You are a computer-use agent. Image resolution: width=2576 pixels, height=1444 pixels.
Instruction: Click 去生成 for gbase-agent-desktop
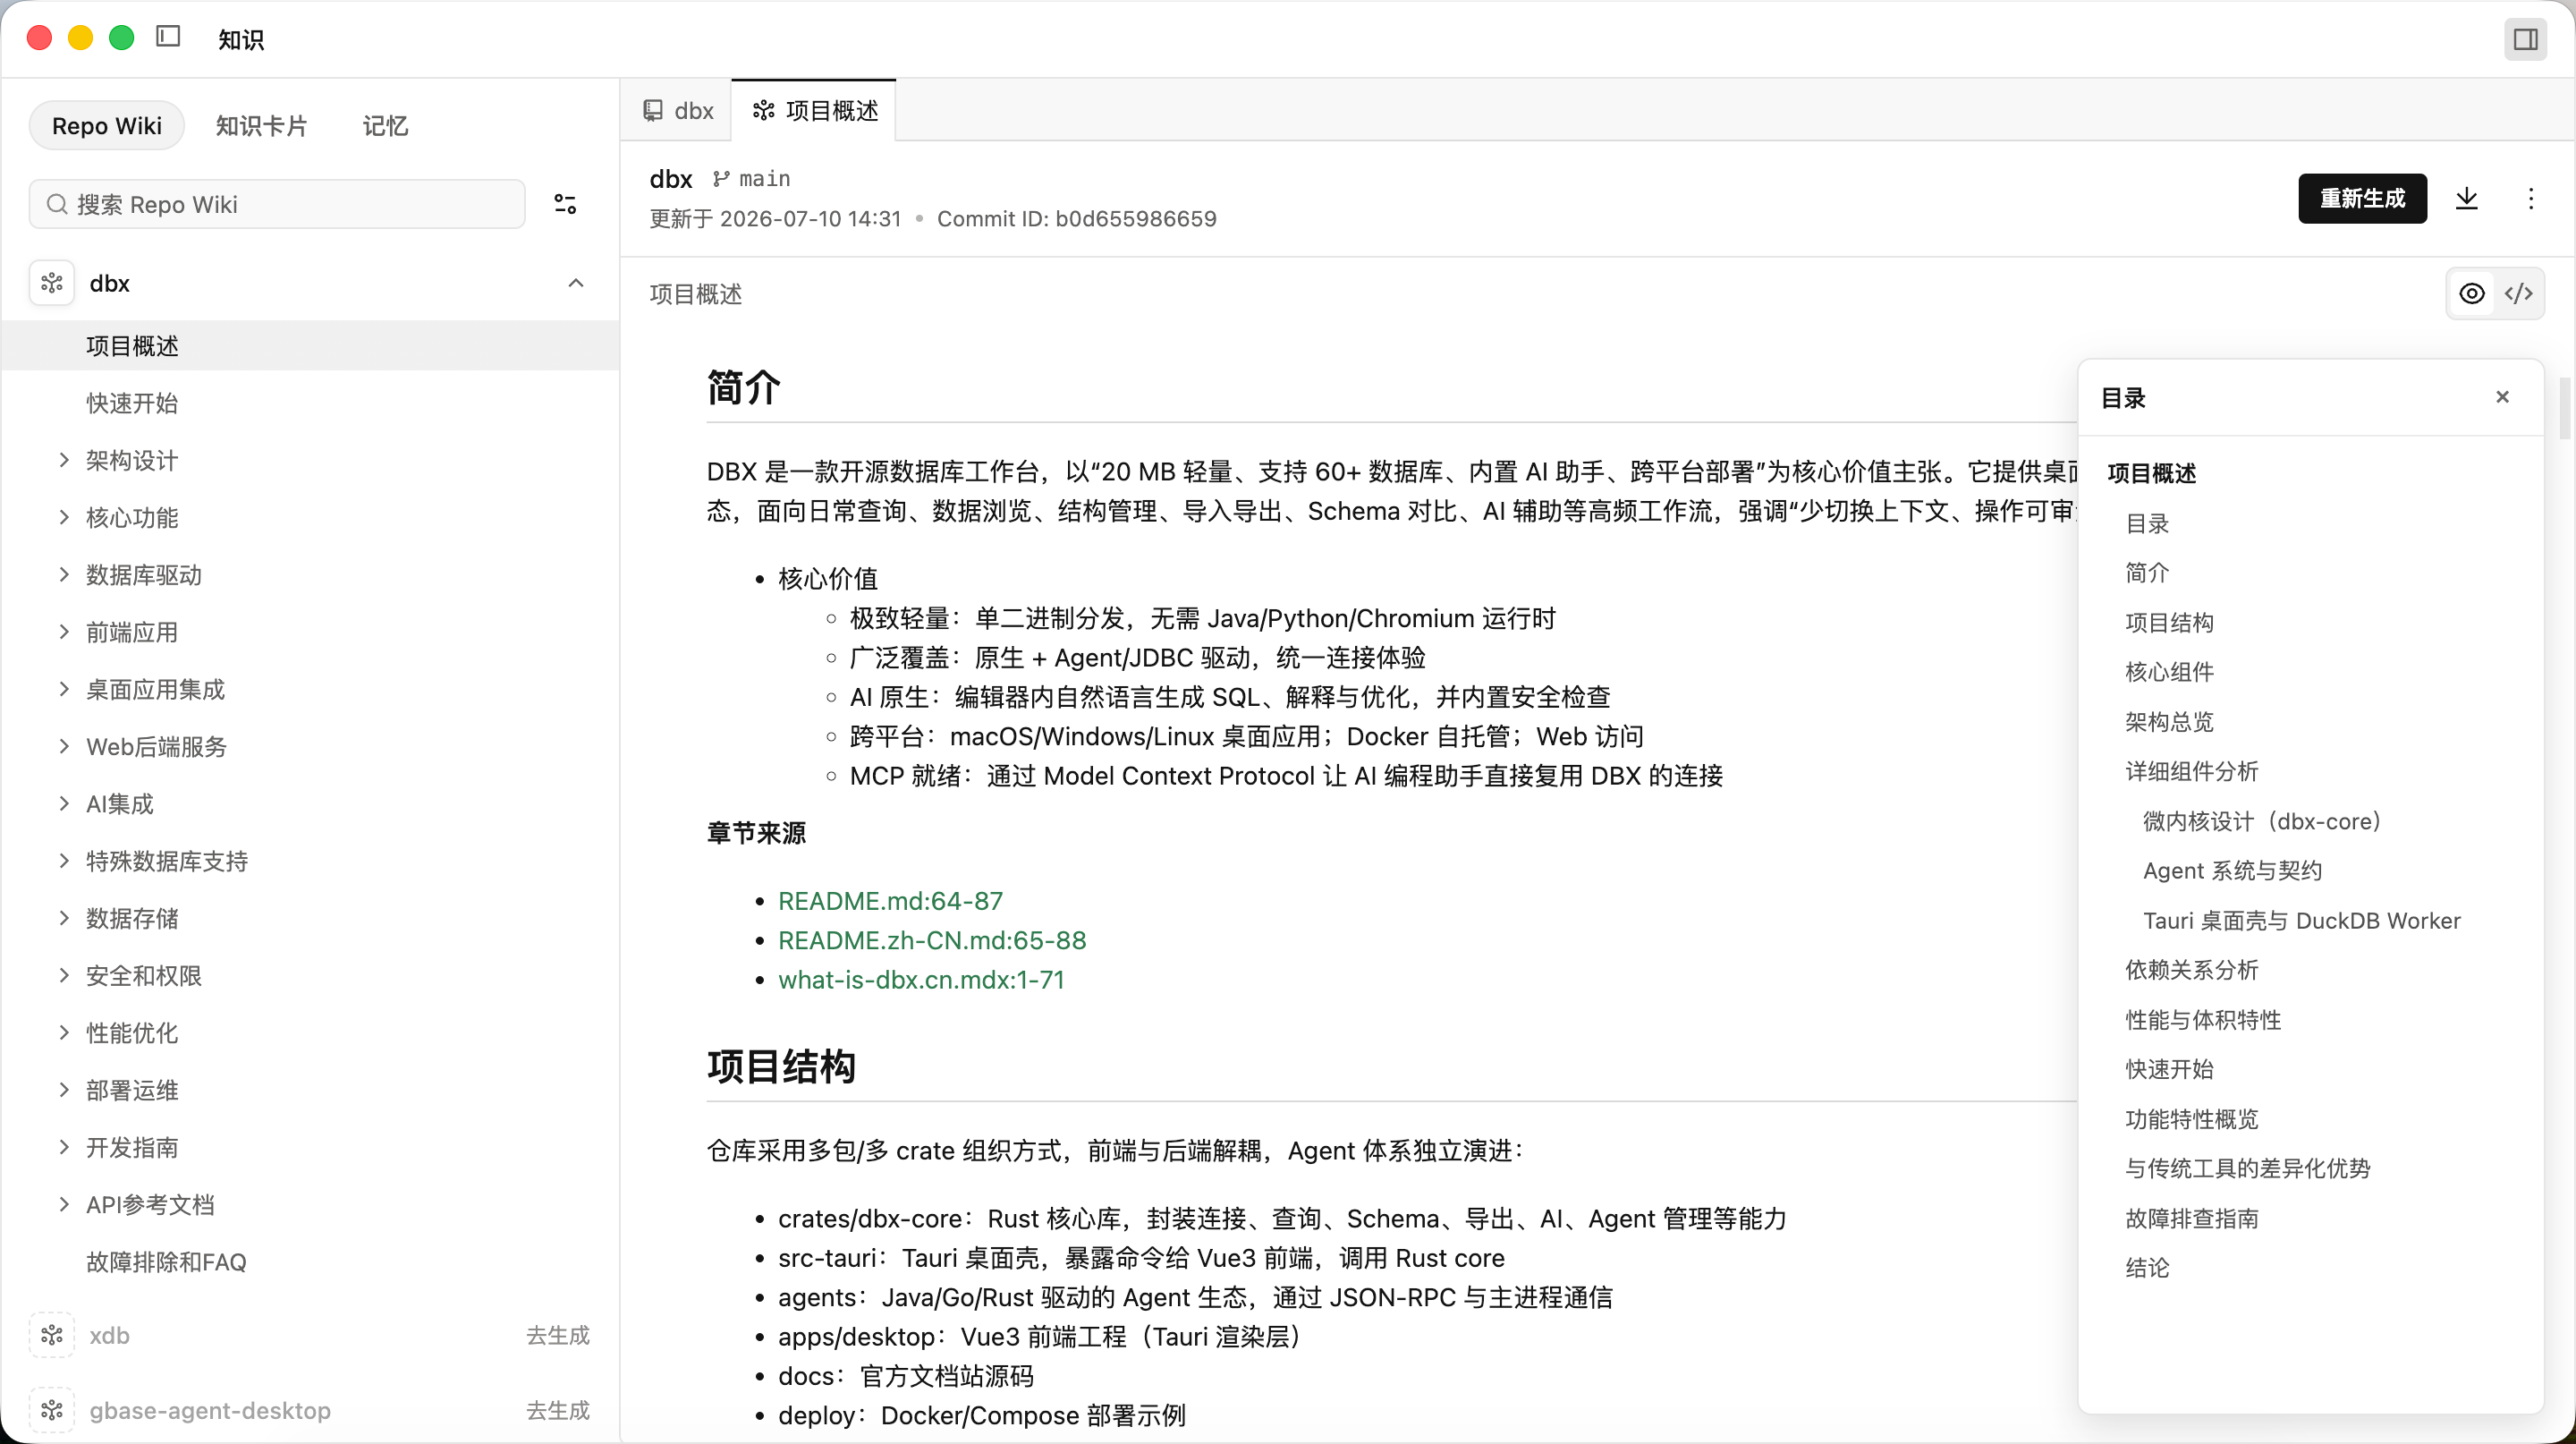pyautogui.click(x=558, y=1410)
